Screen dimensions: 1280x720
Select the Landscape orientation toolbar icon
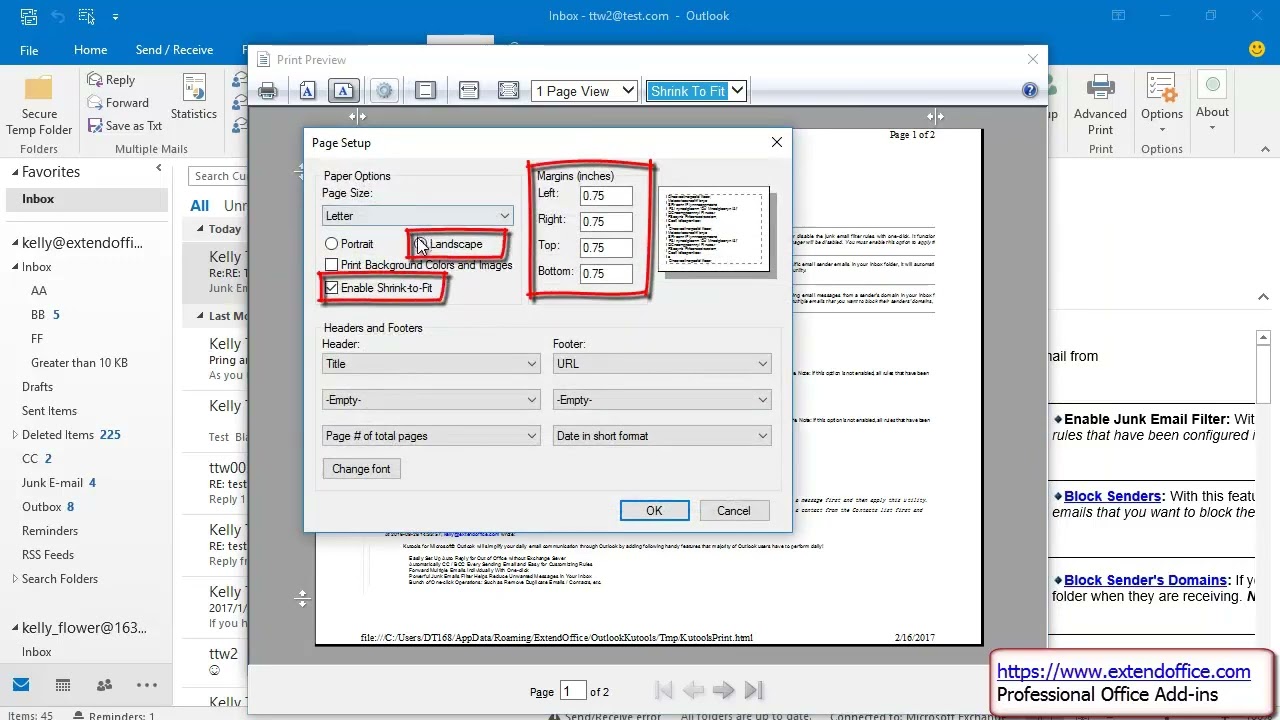point(343,91)
